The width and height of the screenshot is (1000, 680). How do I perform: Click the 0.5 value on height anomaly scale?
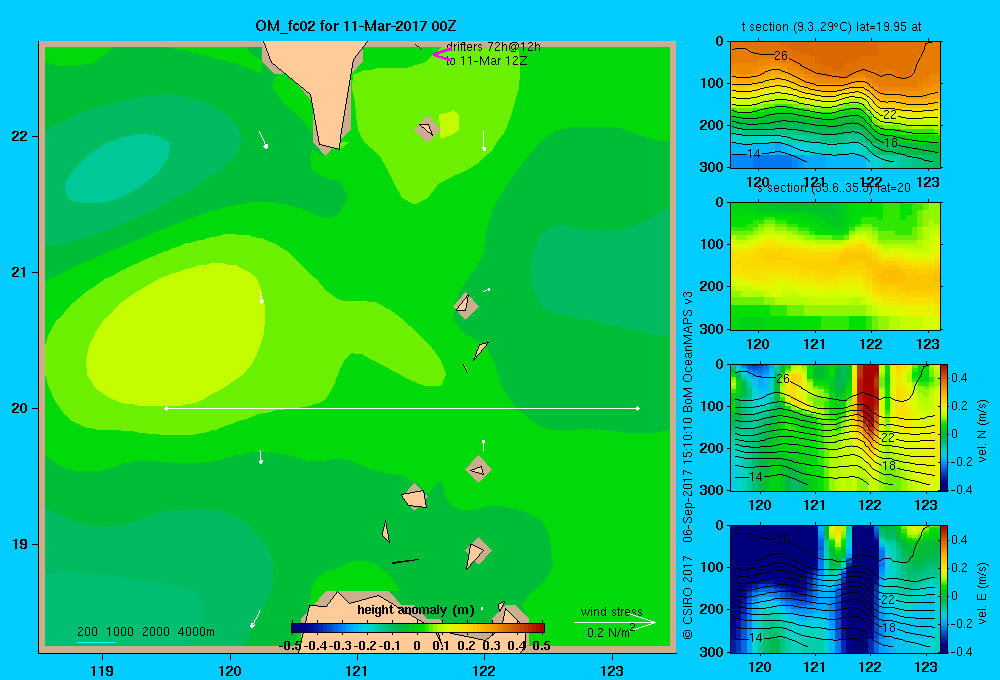coord(541,646)
